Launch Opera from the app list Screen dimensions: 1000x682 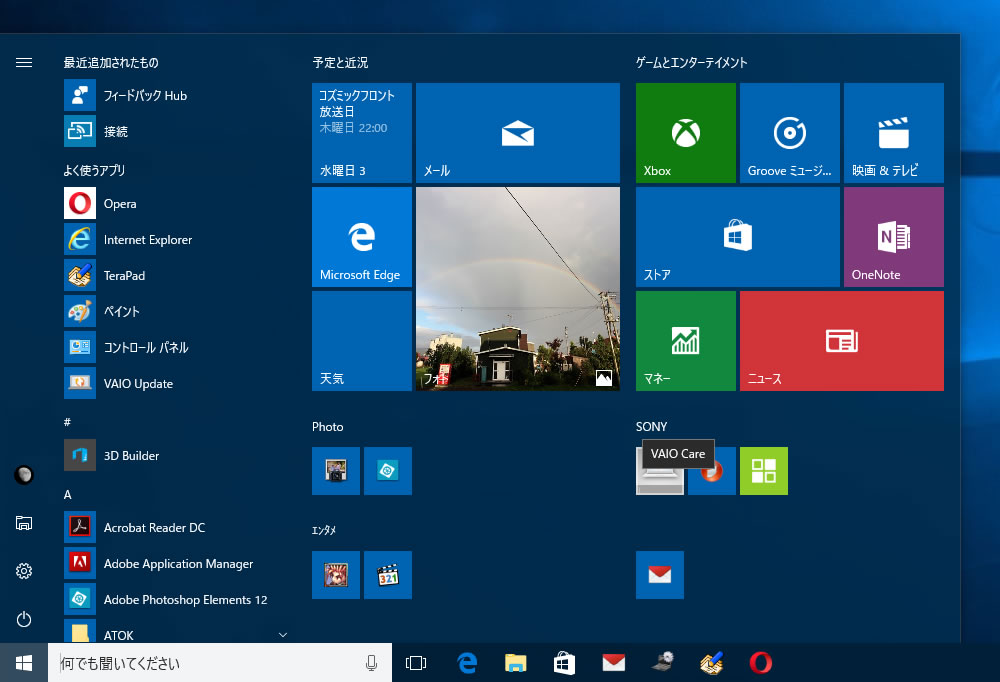pyautogui.click(x=172, y=204)
